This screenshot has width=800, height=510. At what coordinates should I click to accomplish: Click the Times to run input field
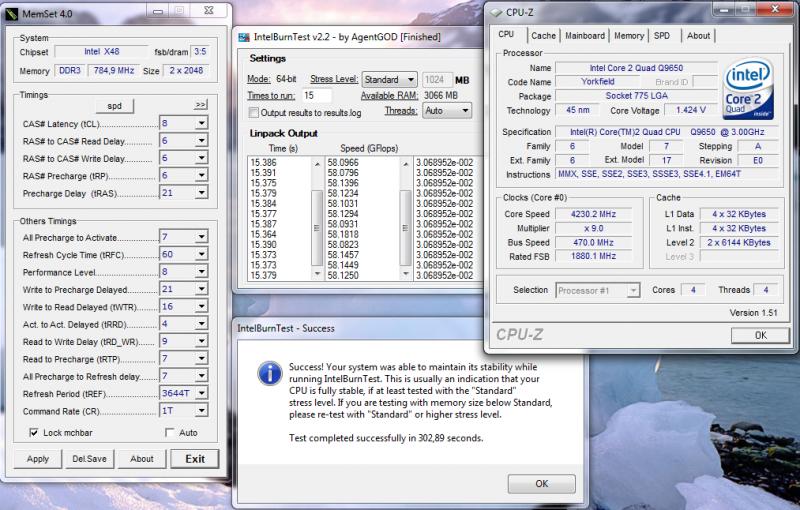[x=316, y=95]
